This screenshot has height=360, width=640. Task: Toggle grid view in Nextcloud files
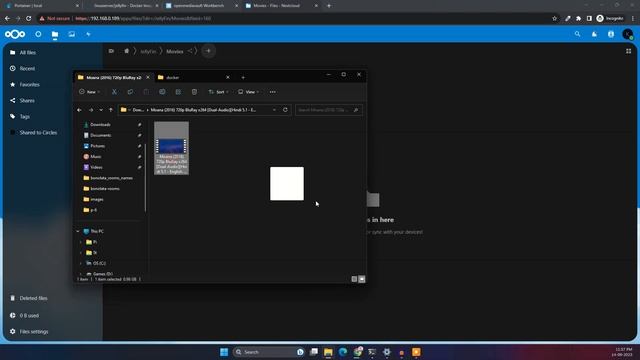click(x=629, y=51)
